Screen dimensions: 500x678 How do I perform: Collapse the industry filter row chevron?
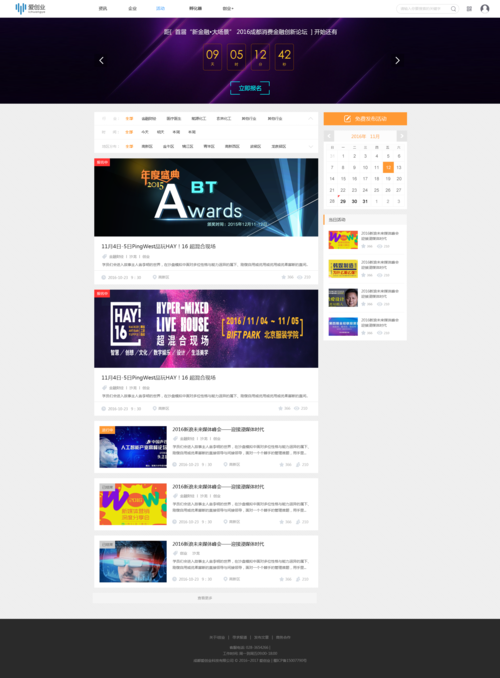pos(311,118)
